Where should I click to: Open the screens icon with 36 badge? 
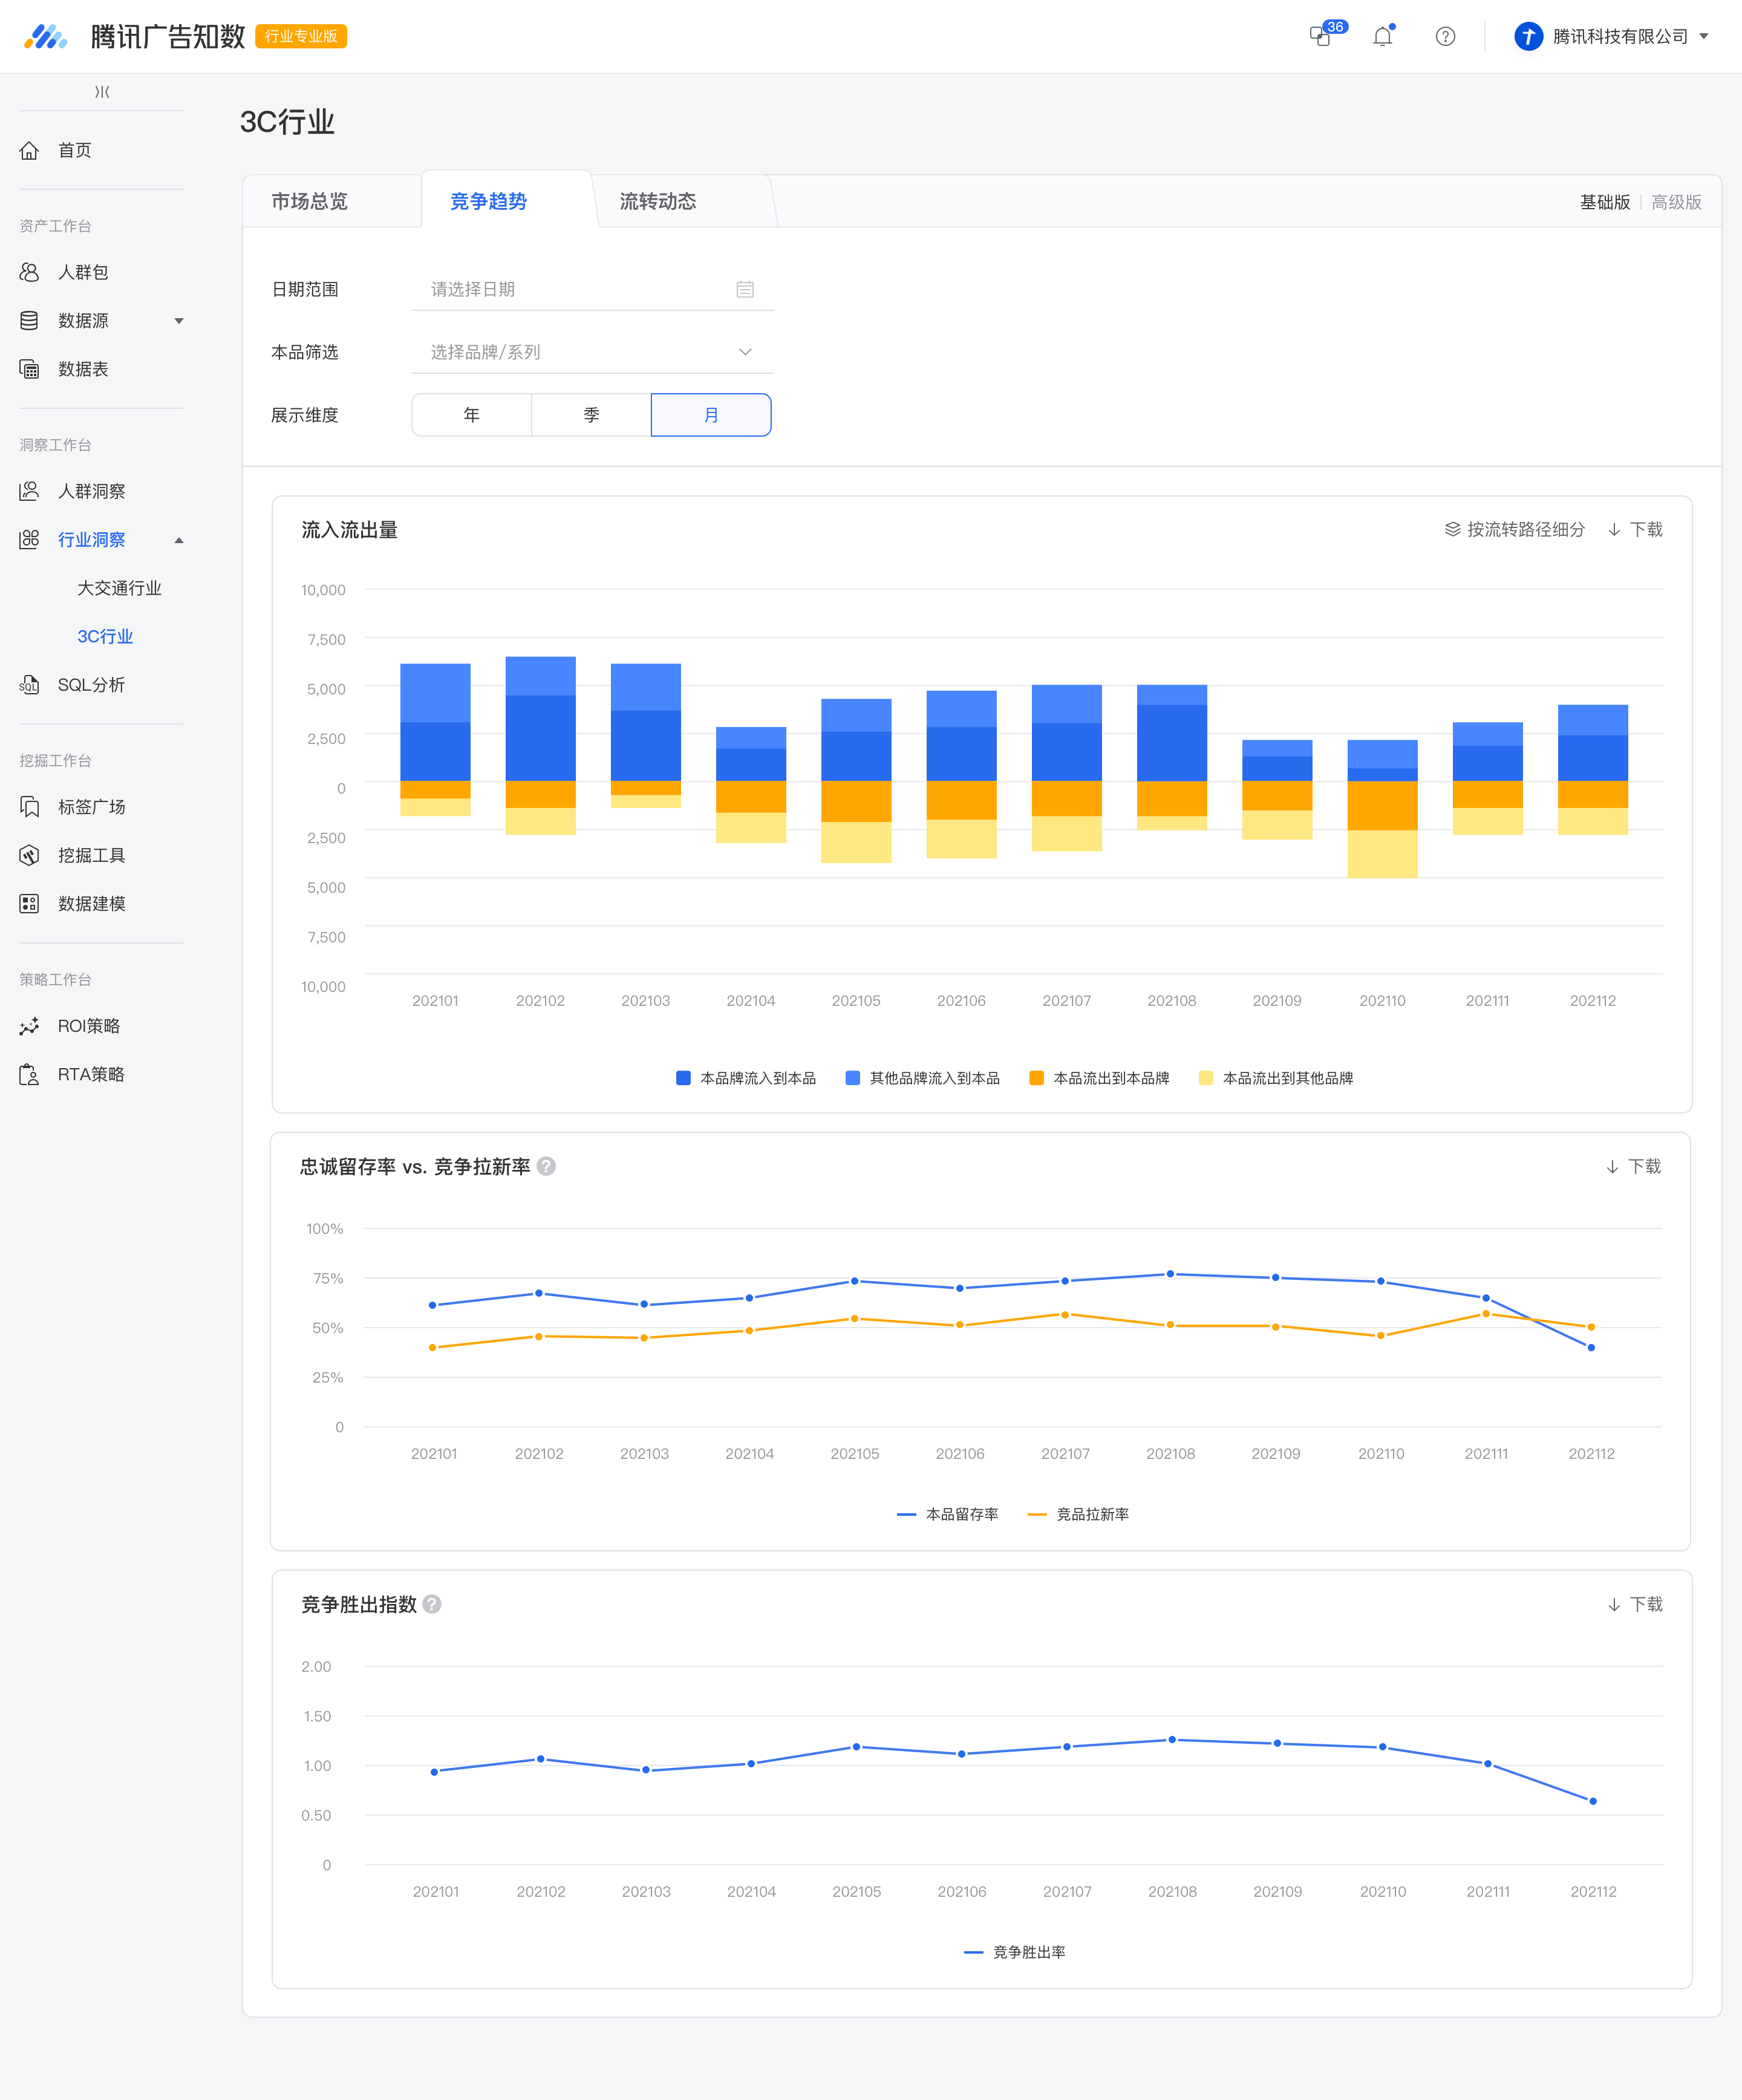[1321, 37]
